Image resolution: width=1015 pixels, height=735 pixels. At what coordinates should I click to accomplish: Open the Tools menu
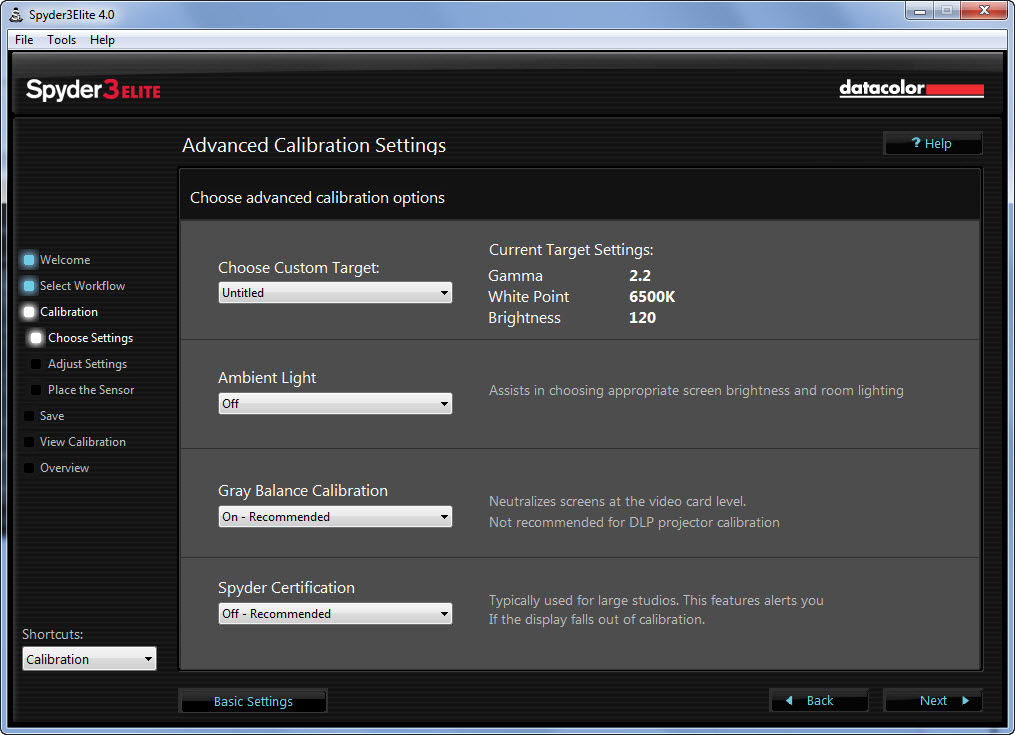pyautogui.click(x=61, y=40)
